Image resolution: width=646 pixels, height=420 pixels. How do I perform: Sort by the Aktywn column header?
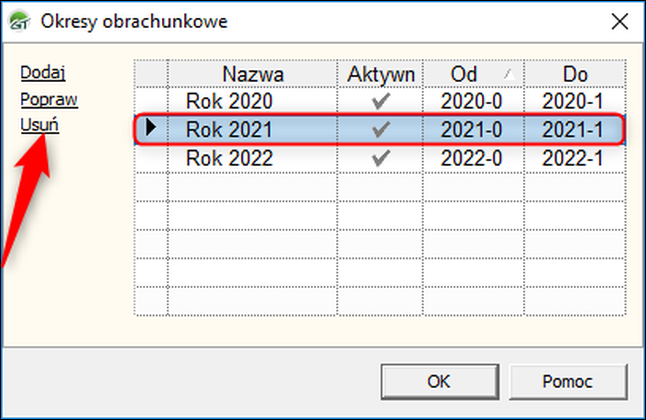[380, 74]
